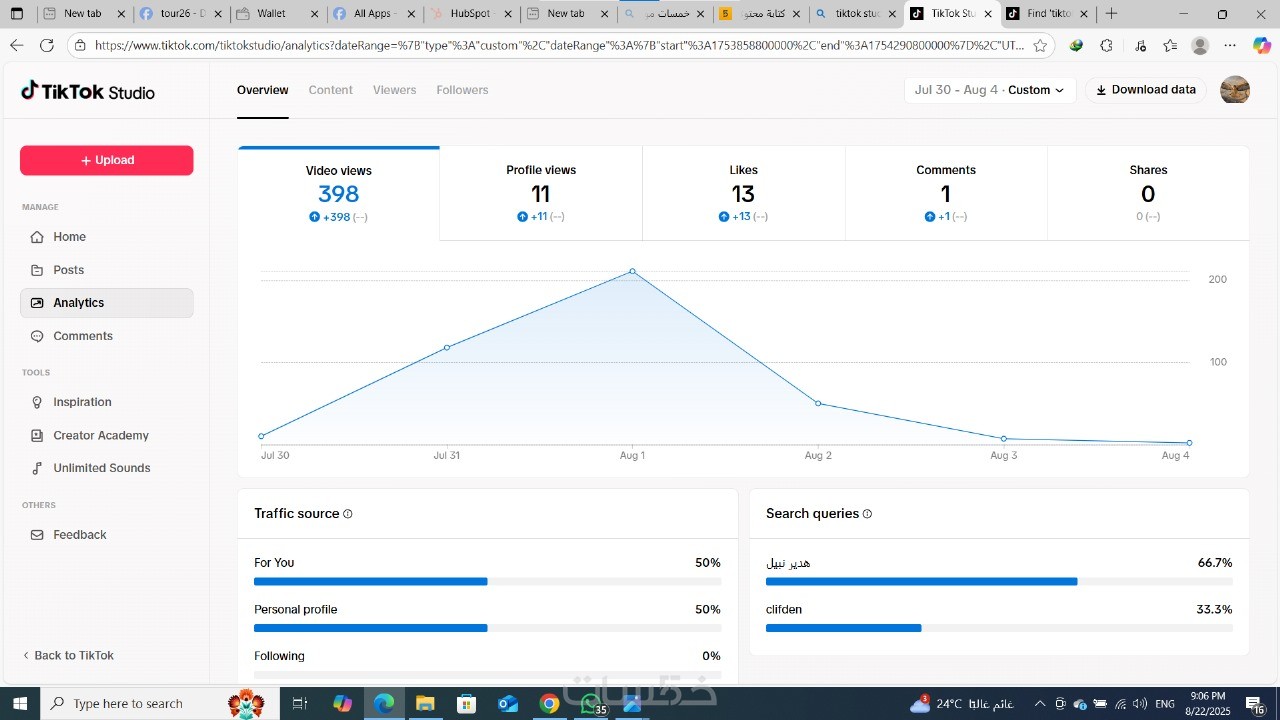Image resolution: width=1280 pixels, height=720 pixels.
Task: Click the Upload button
Action: (x=107, y=160)
